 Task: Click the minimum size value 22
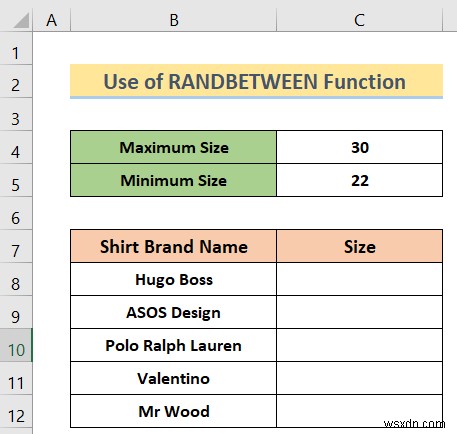tap(359, 180)
